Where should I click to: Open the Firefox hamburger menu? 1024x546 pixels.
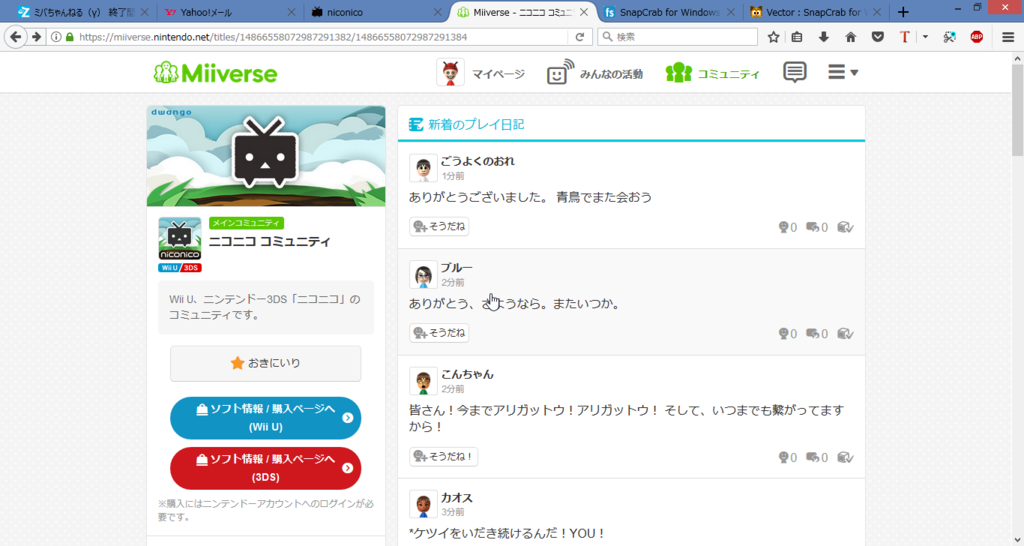(x=1008, y=37)
